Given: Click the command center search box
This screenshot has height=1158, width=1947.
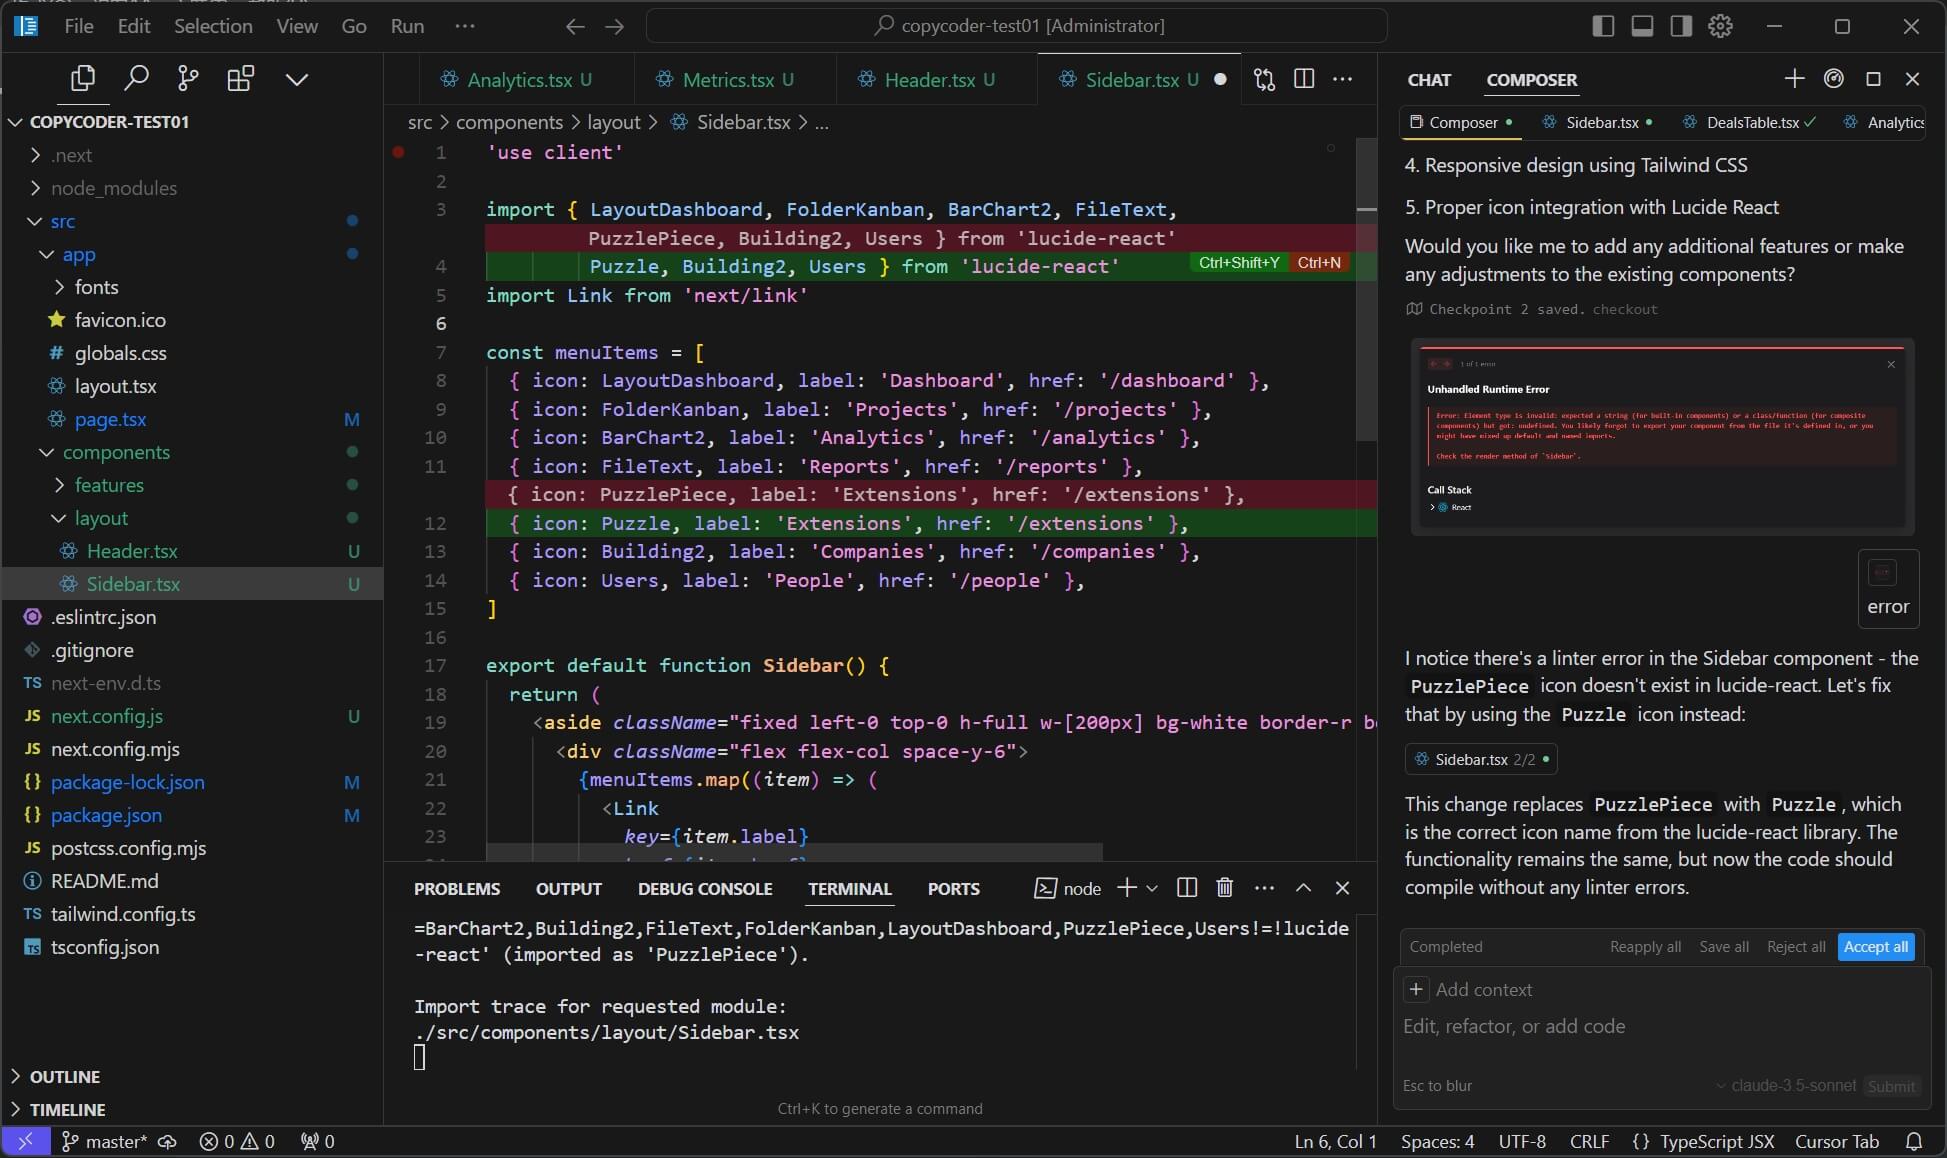Looking at the screenshot, I should tap(1017, 26).
